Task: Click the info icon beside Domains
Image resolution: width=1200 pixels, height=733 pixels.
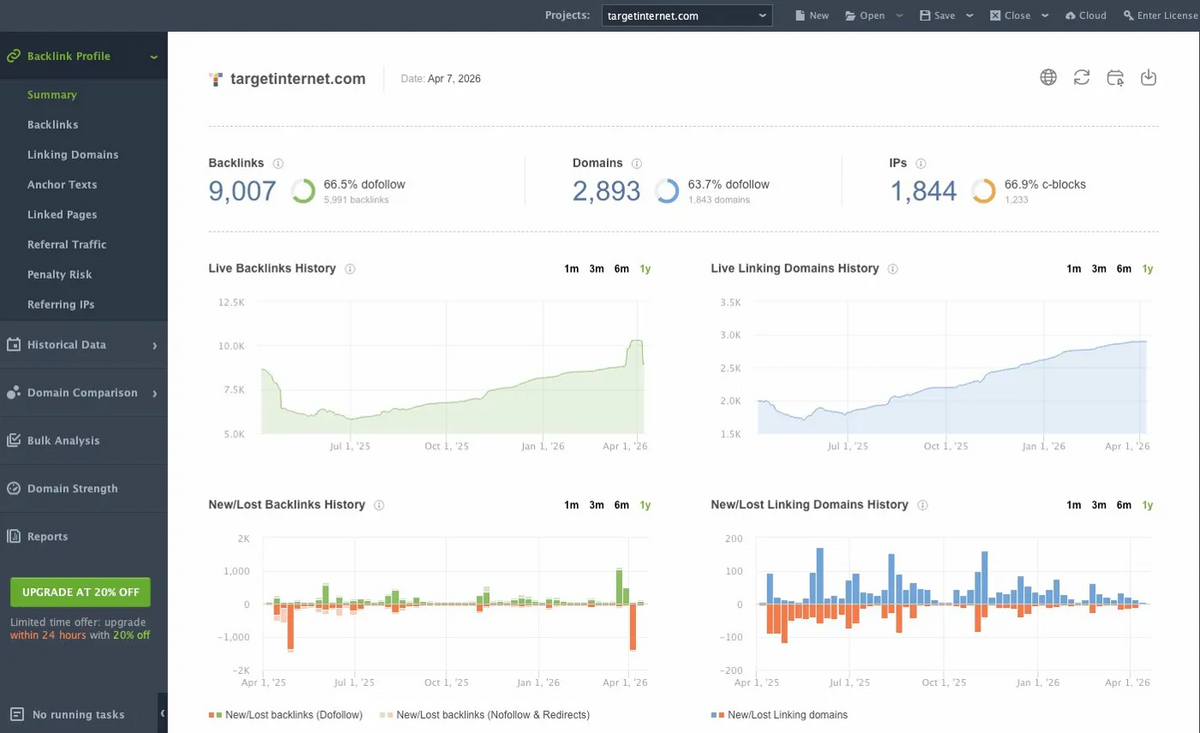Action: [x=637, y=163]
